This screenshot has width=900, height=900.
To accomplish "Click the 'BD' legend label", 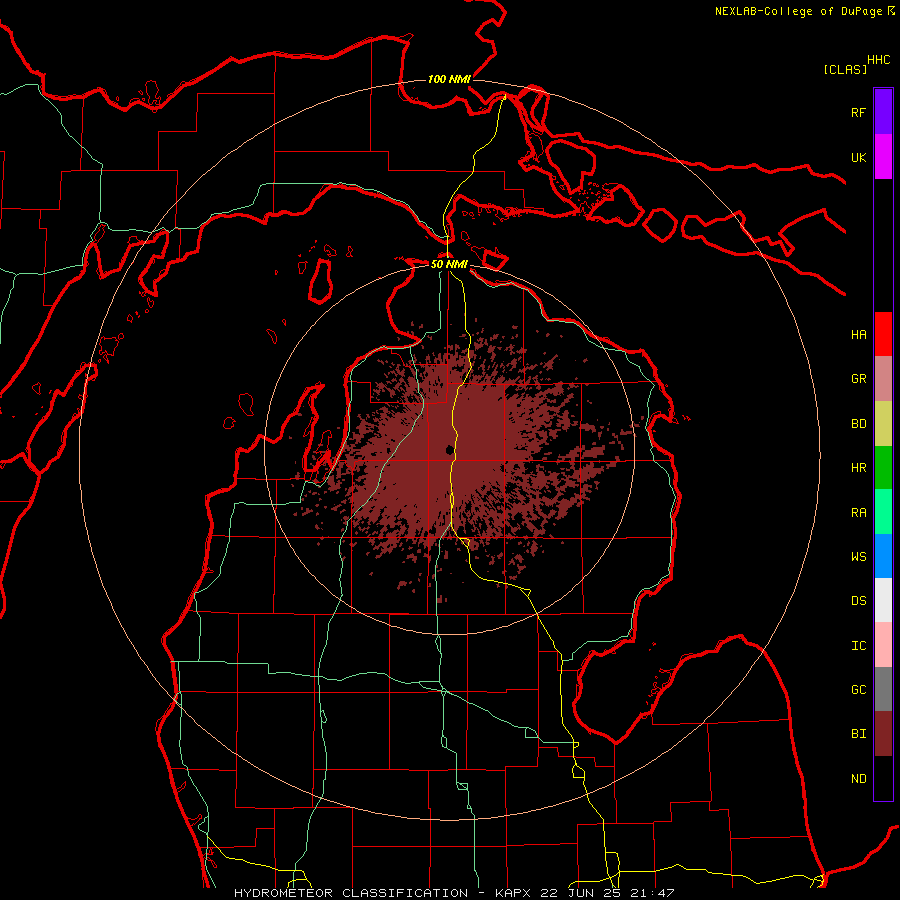I will (858, 424).
